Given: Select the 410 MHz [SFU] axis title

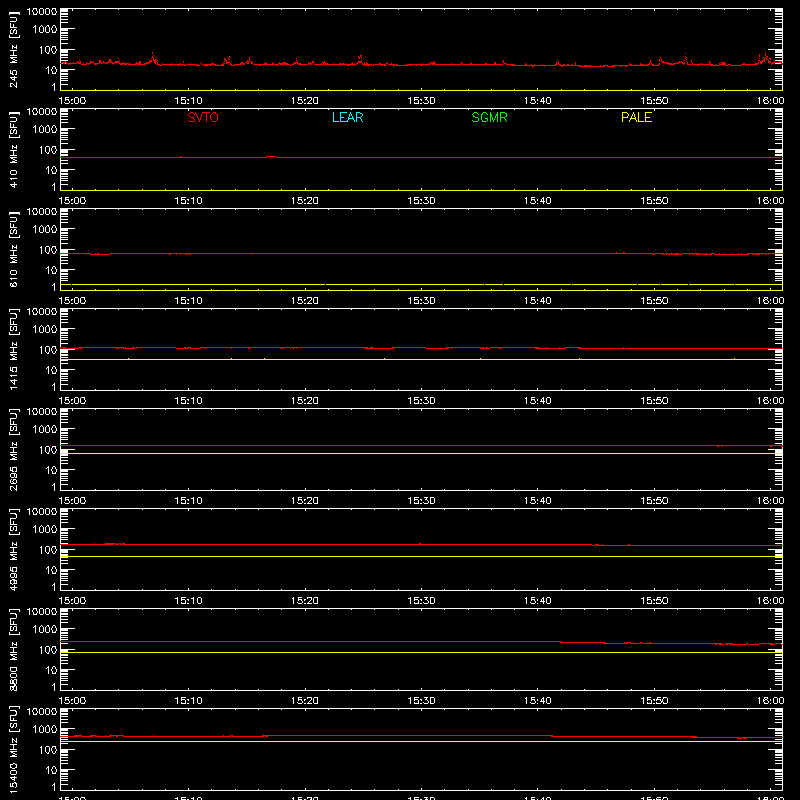Looking at the screenshot, I should click(x=14, y=149).
